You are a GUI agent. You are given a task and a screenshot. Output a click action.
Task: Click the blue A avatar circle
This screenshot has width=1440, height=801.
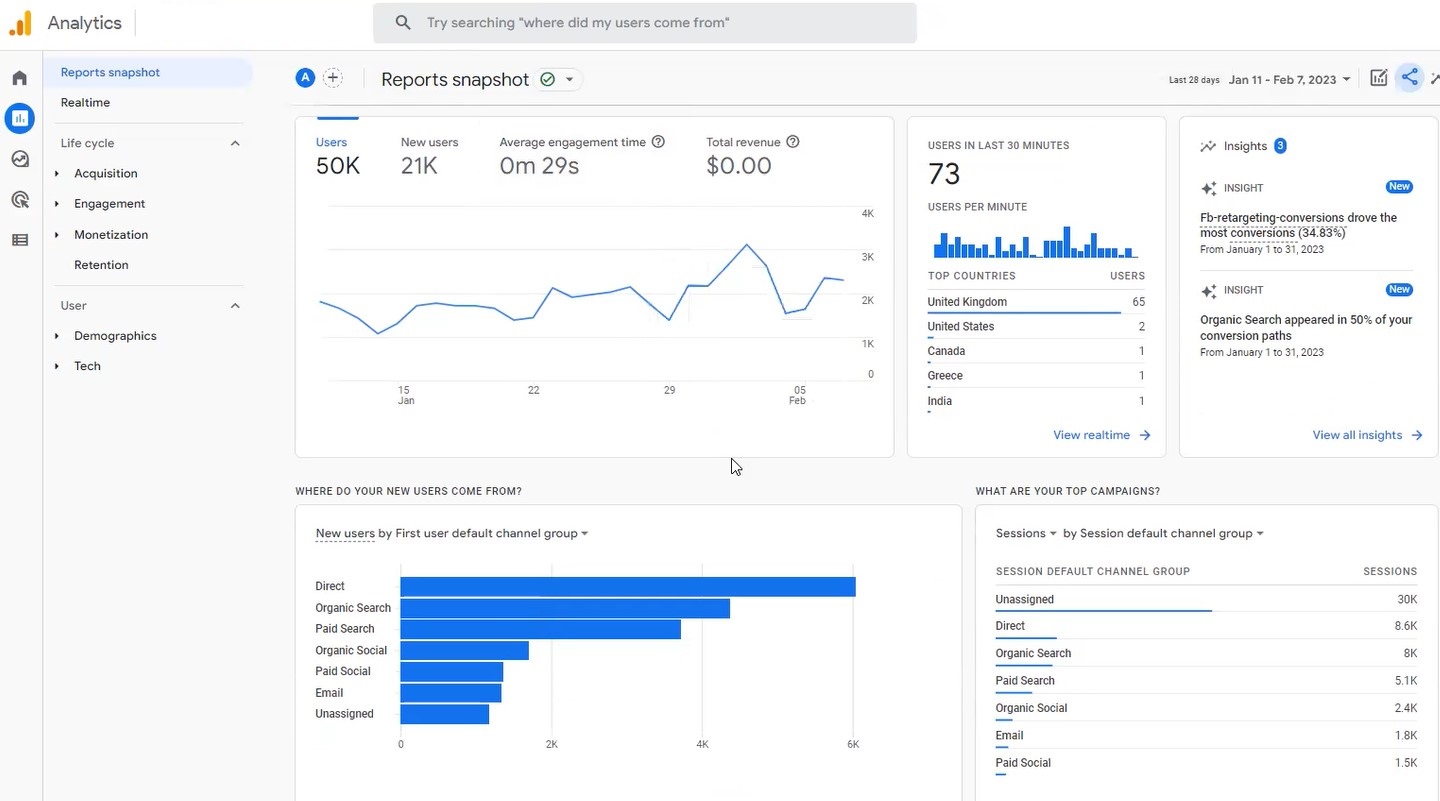coord(305,77)
